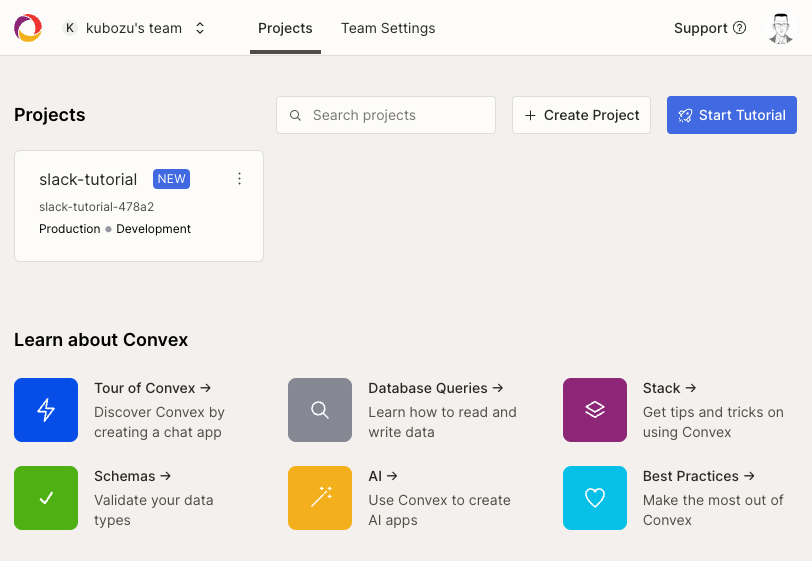Click the blue lightning Tour of Convex icon
The width and height of the screenshot is (812, 561).
click(46, 410)
